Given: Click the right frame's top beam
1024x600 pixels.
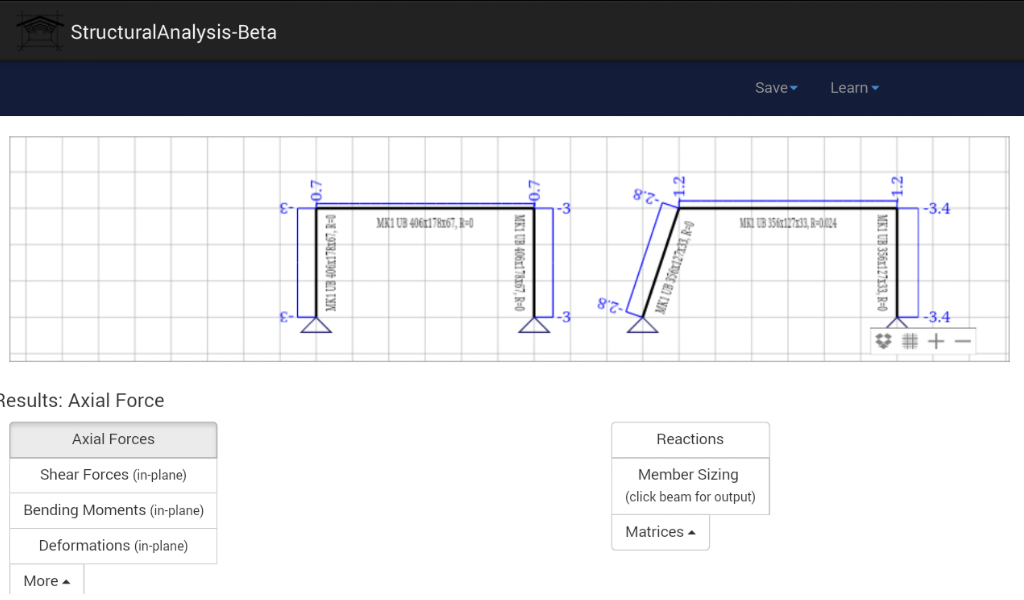Looking at the screenshot, I should pyautogui.click(x=788, y=208).
